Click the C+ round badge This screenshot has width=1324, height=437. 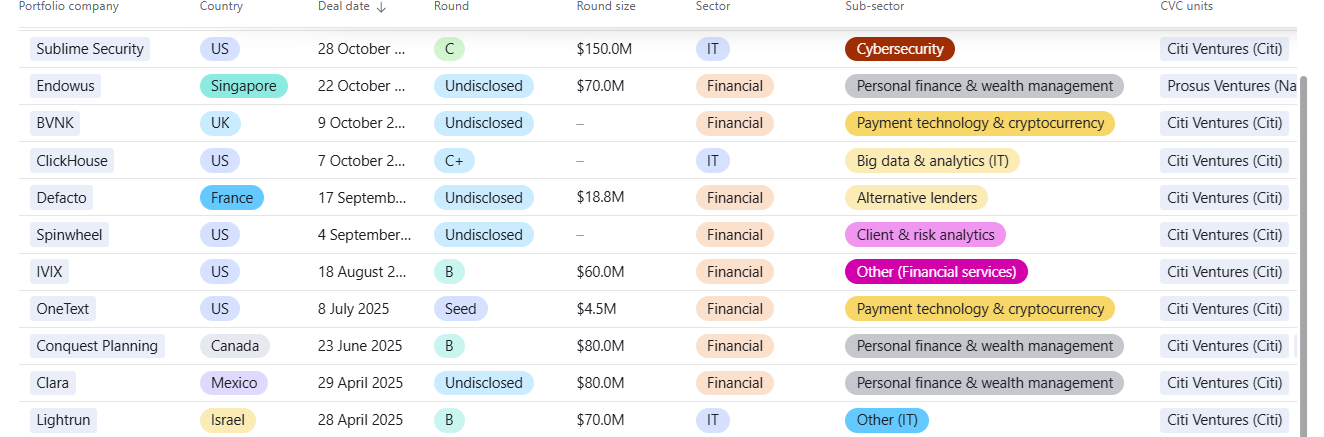click(454, 160)
